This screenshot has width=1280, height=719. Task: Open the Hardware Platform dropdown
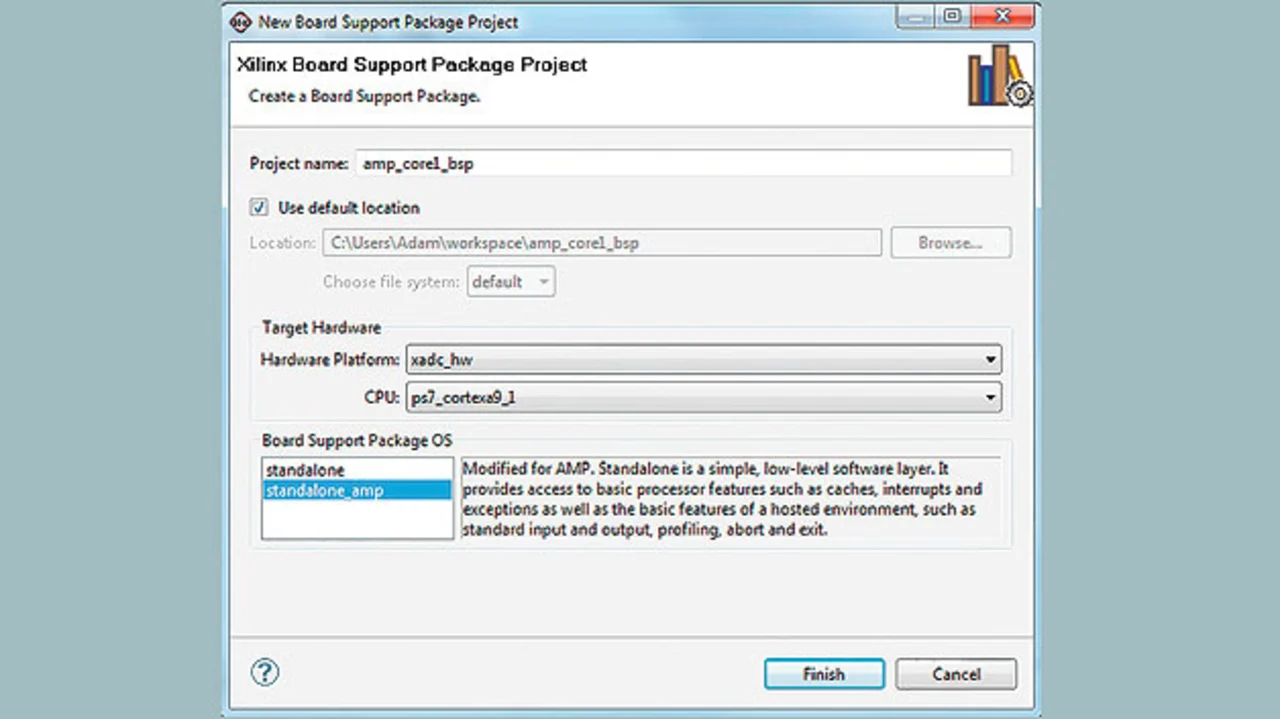pyautogui.click(x=703, y=359)
